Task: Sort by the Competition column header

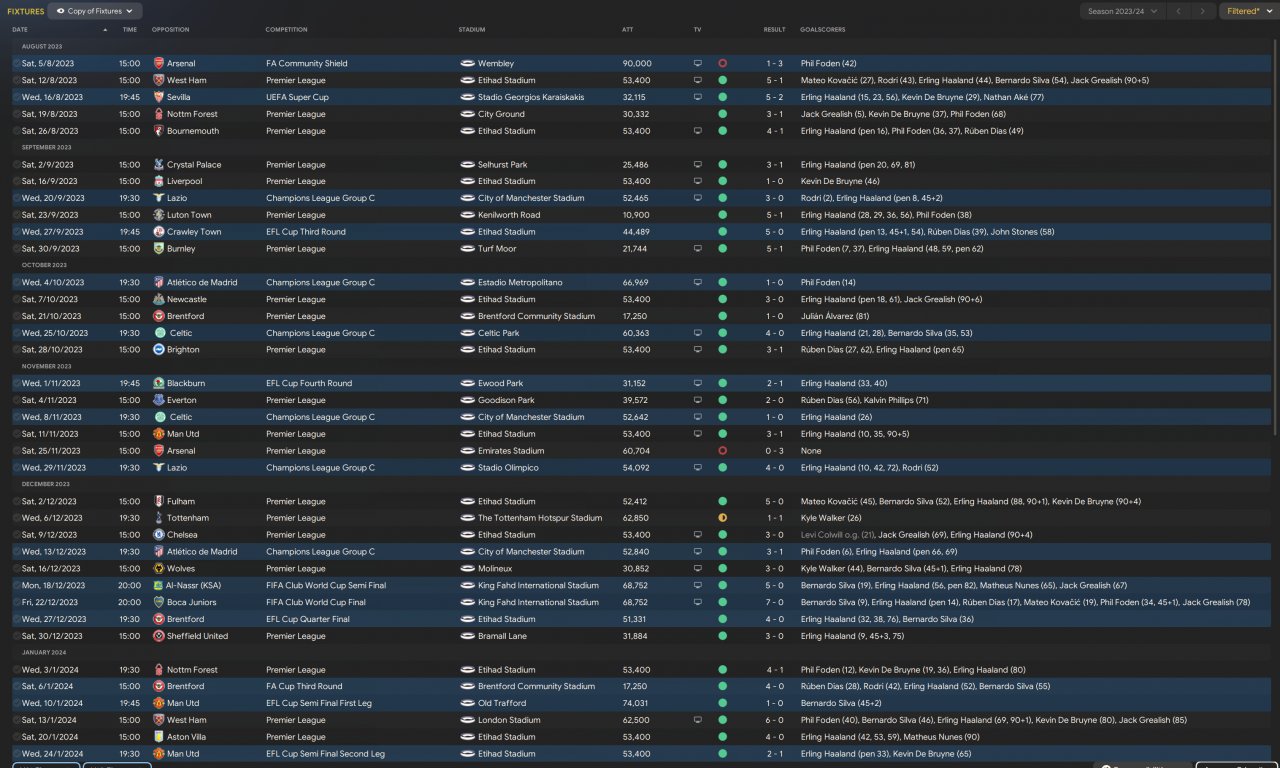Action: click(287, 30)
